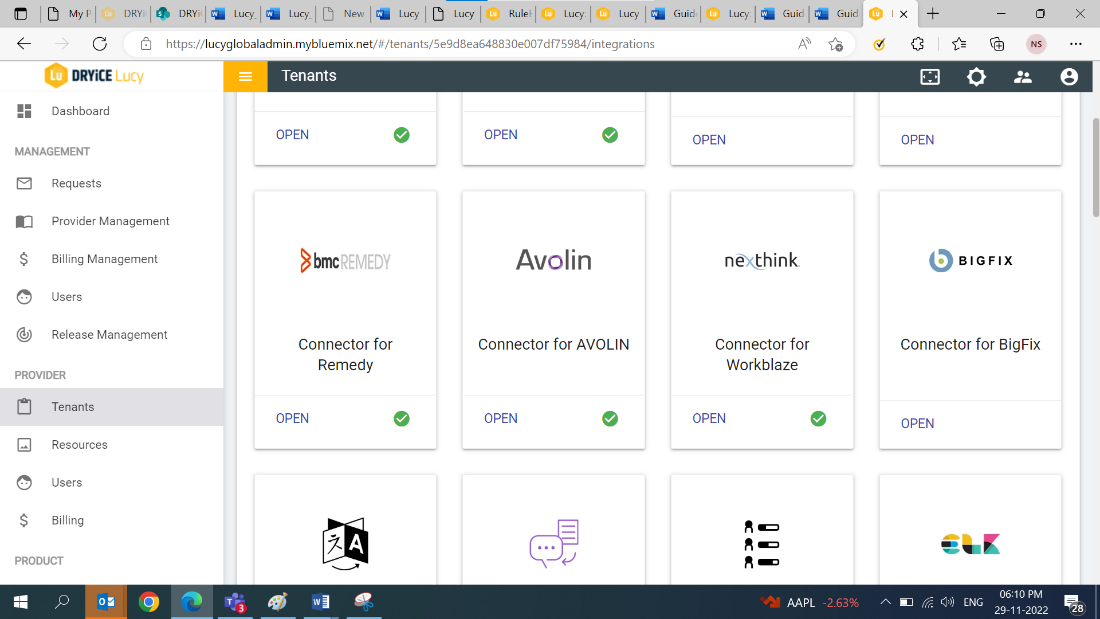Image resolution: width=1100 pixels, height=619 pixels.
Task: Open Chrome from taskbar
Action: coord(149,601)
